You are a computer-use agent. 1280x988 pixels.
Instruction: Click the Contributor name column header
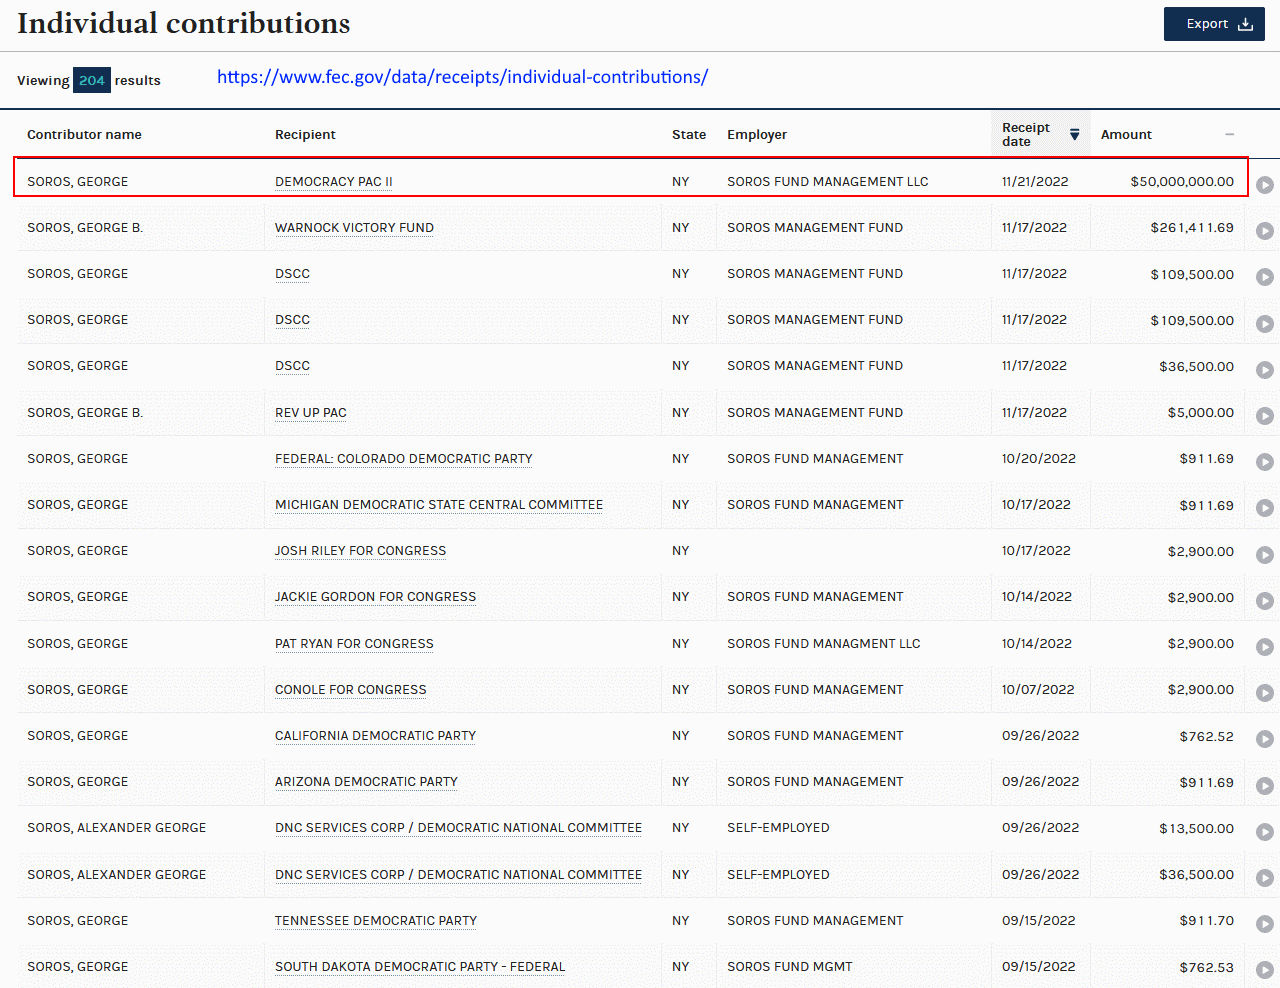(x=84, y=135)
